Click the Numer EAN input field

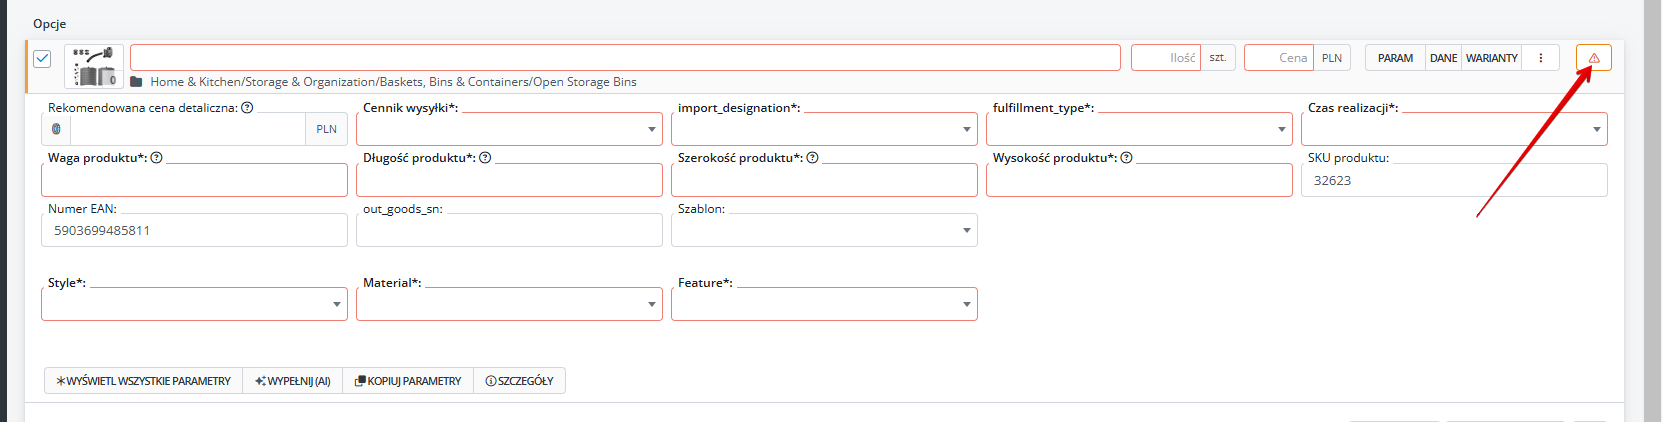(194, 230)
